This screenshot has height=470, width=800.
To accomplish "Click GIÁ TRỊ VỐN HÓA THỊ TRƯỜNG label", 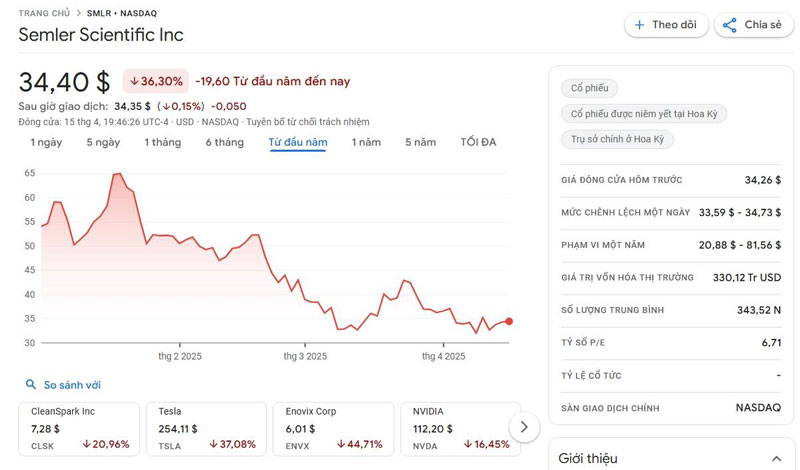I will tap(628, 278).
